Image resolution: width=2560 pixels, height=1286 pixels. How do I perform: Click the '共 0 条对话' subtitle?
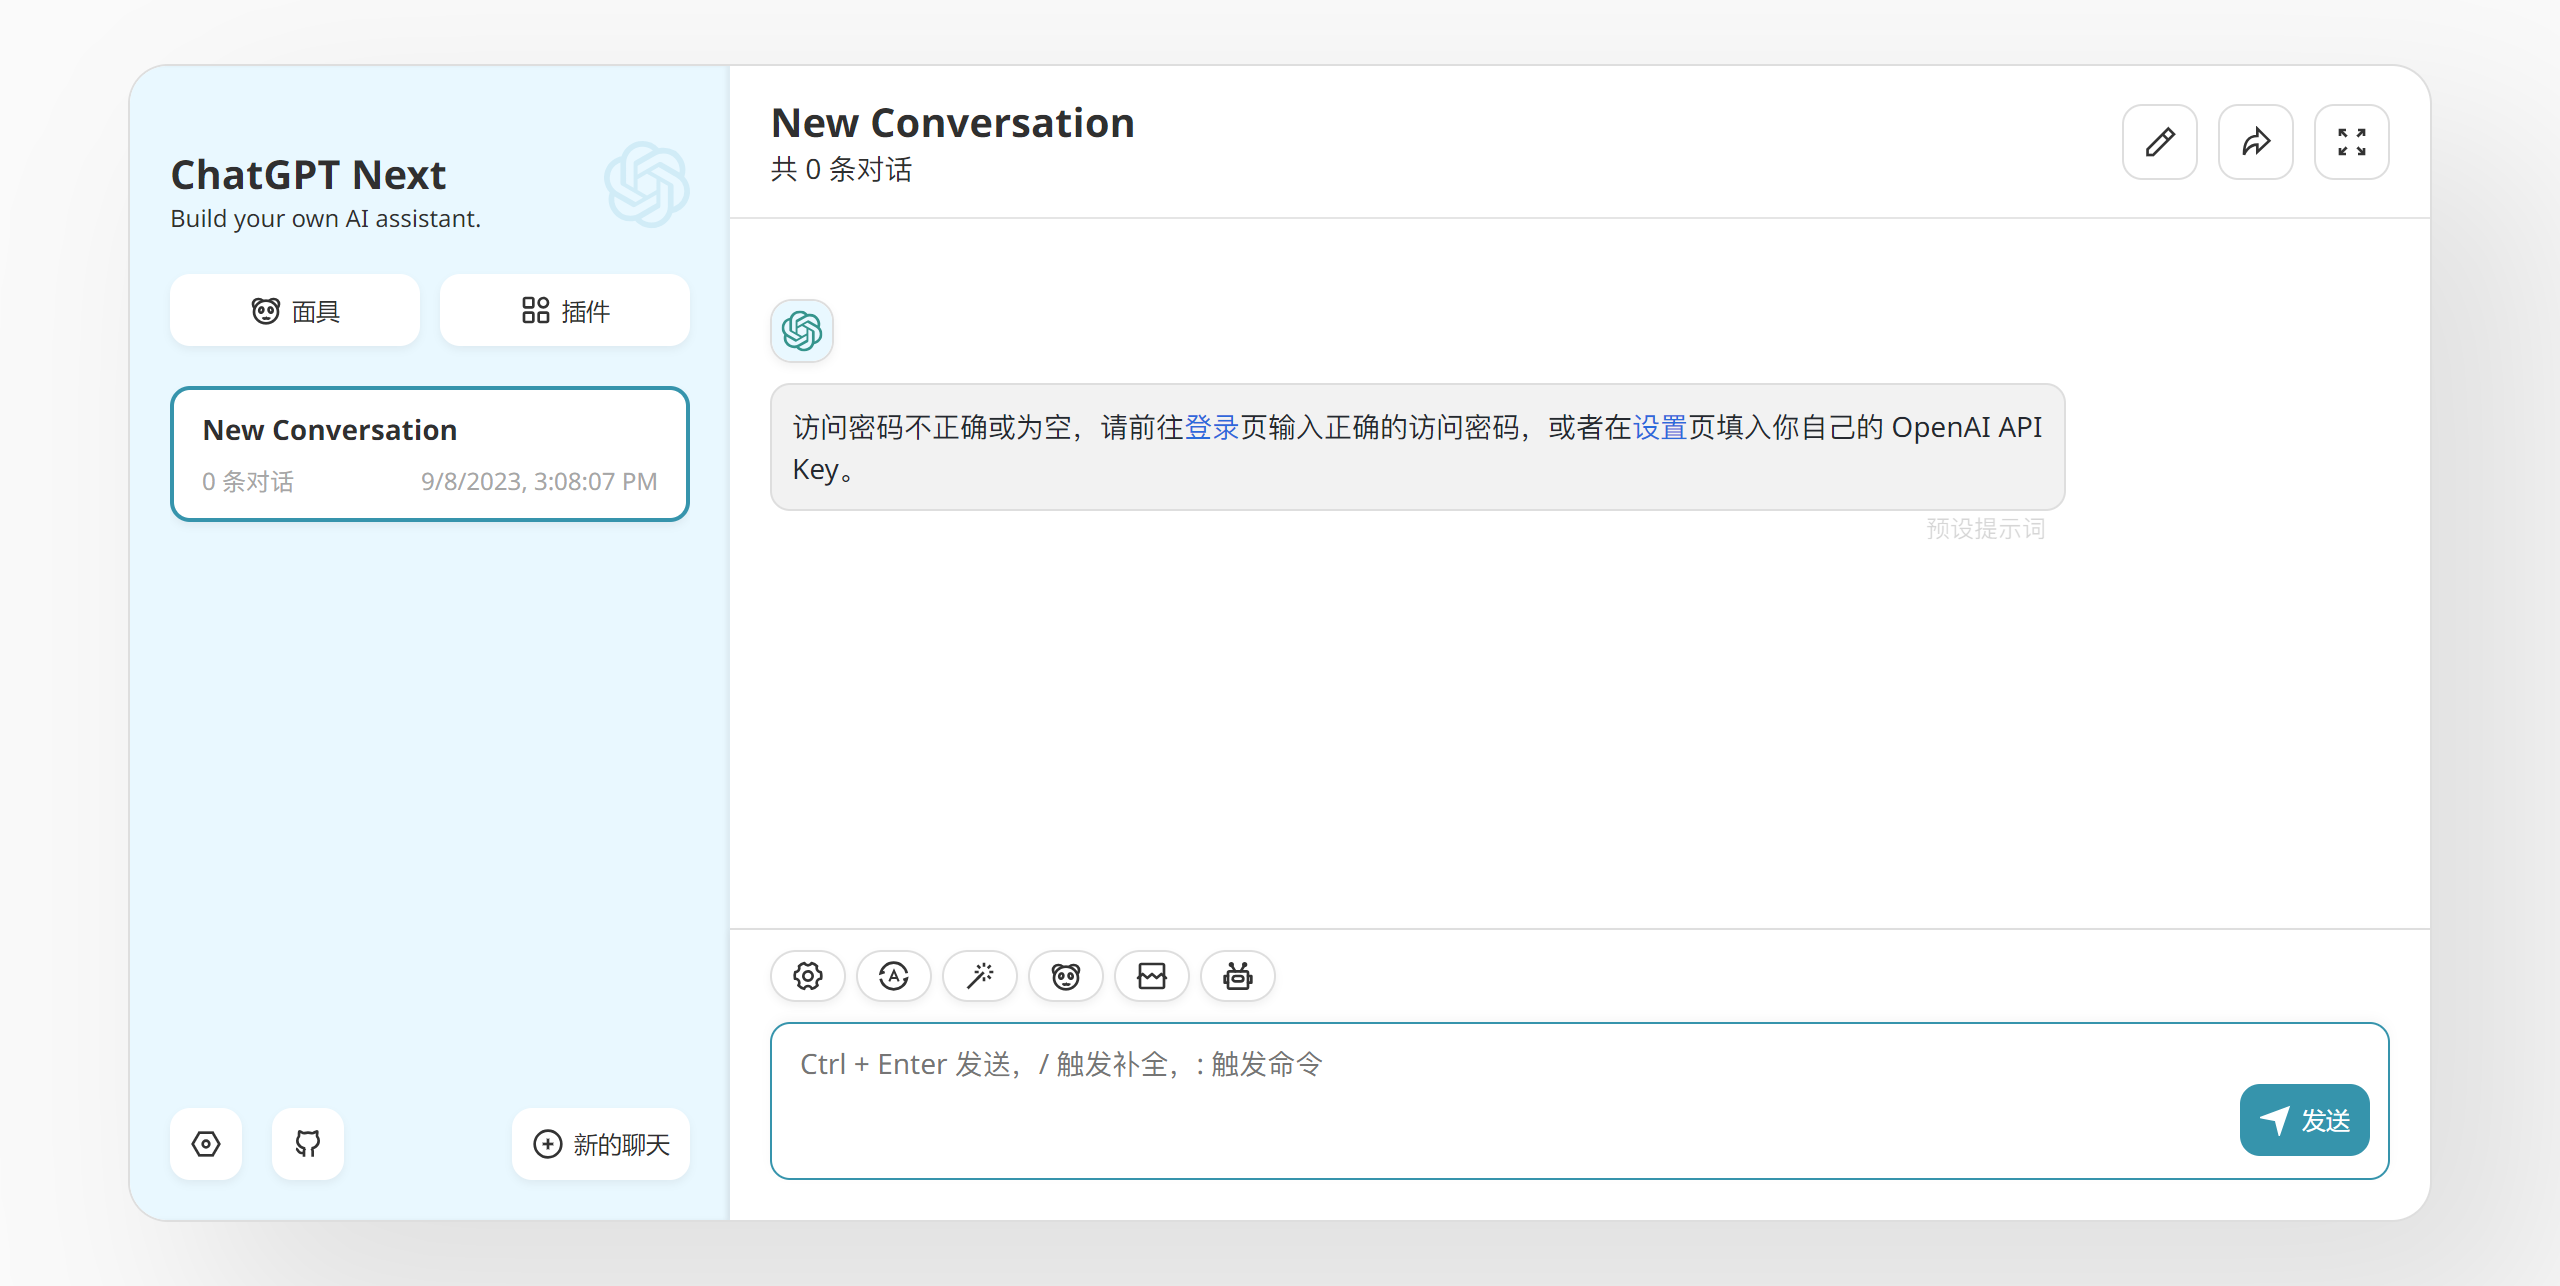[841, 170]
